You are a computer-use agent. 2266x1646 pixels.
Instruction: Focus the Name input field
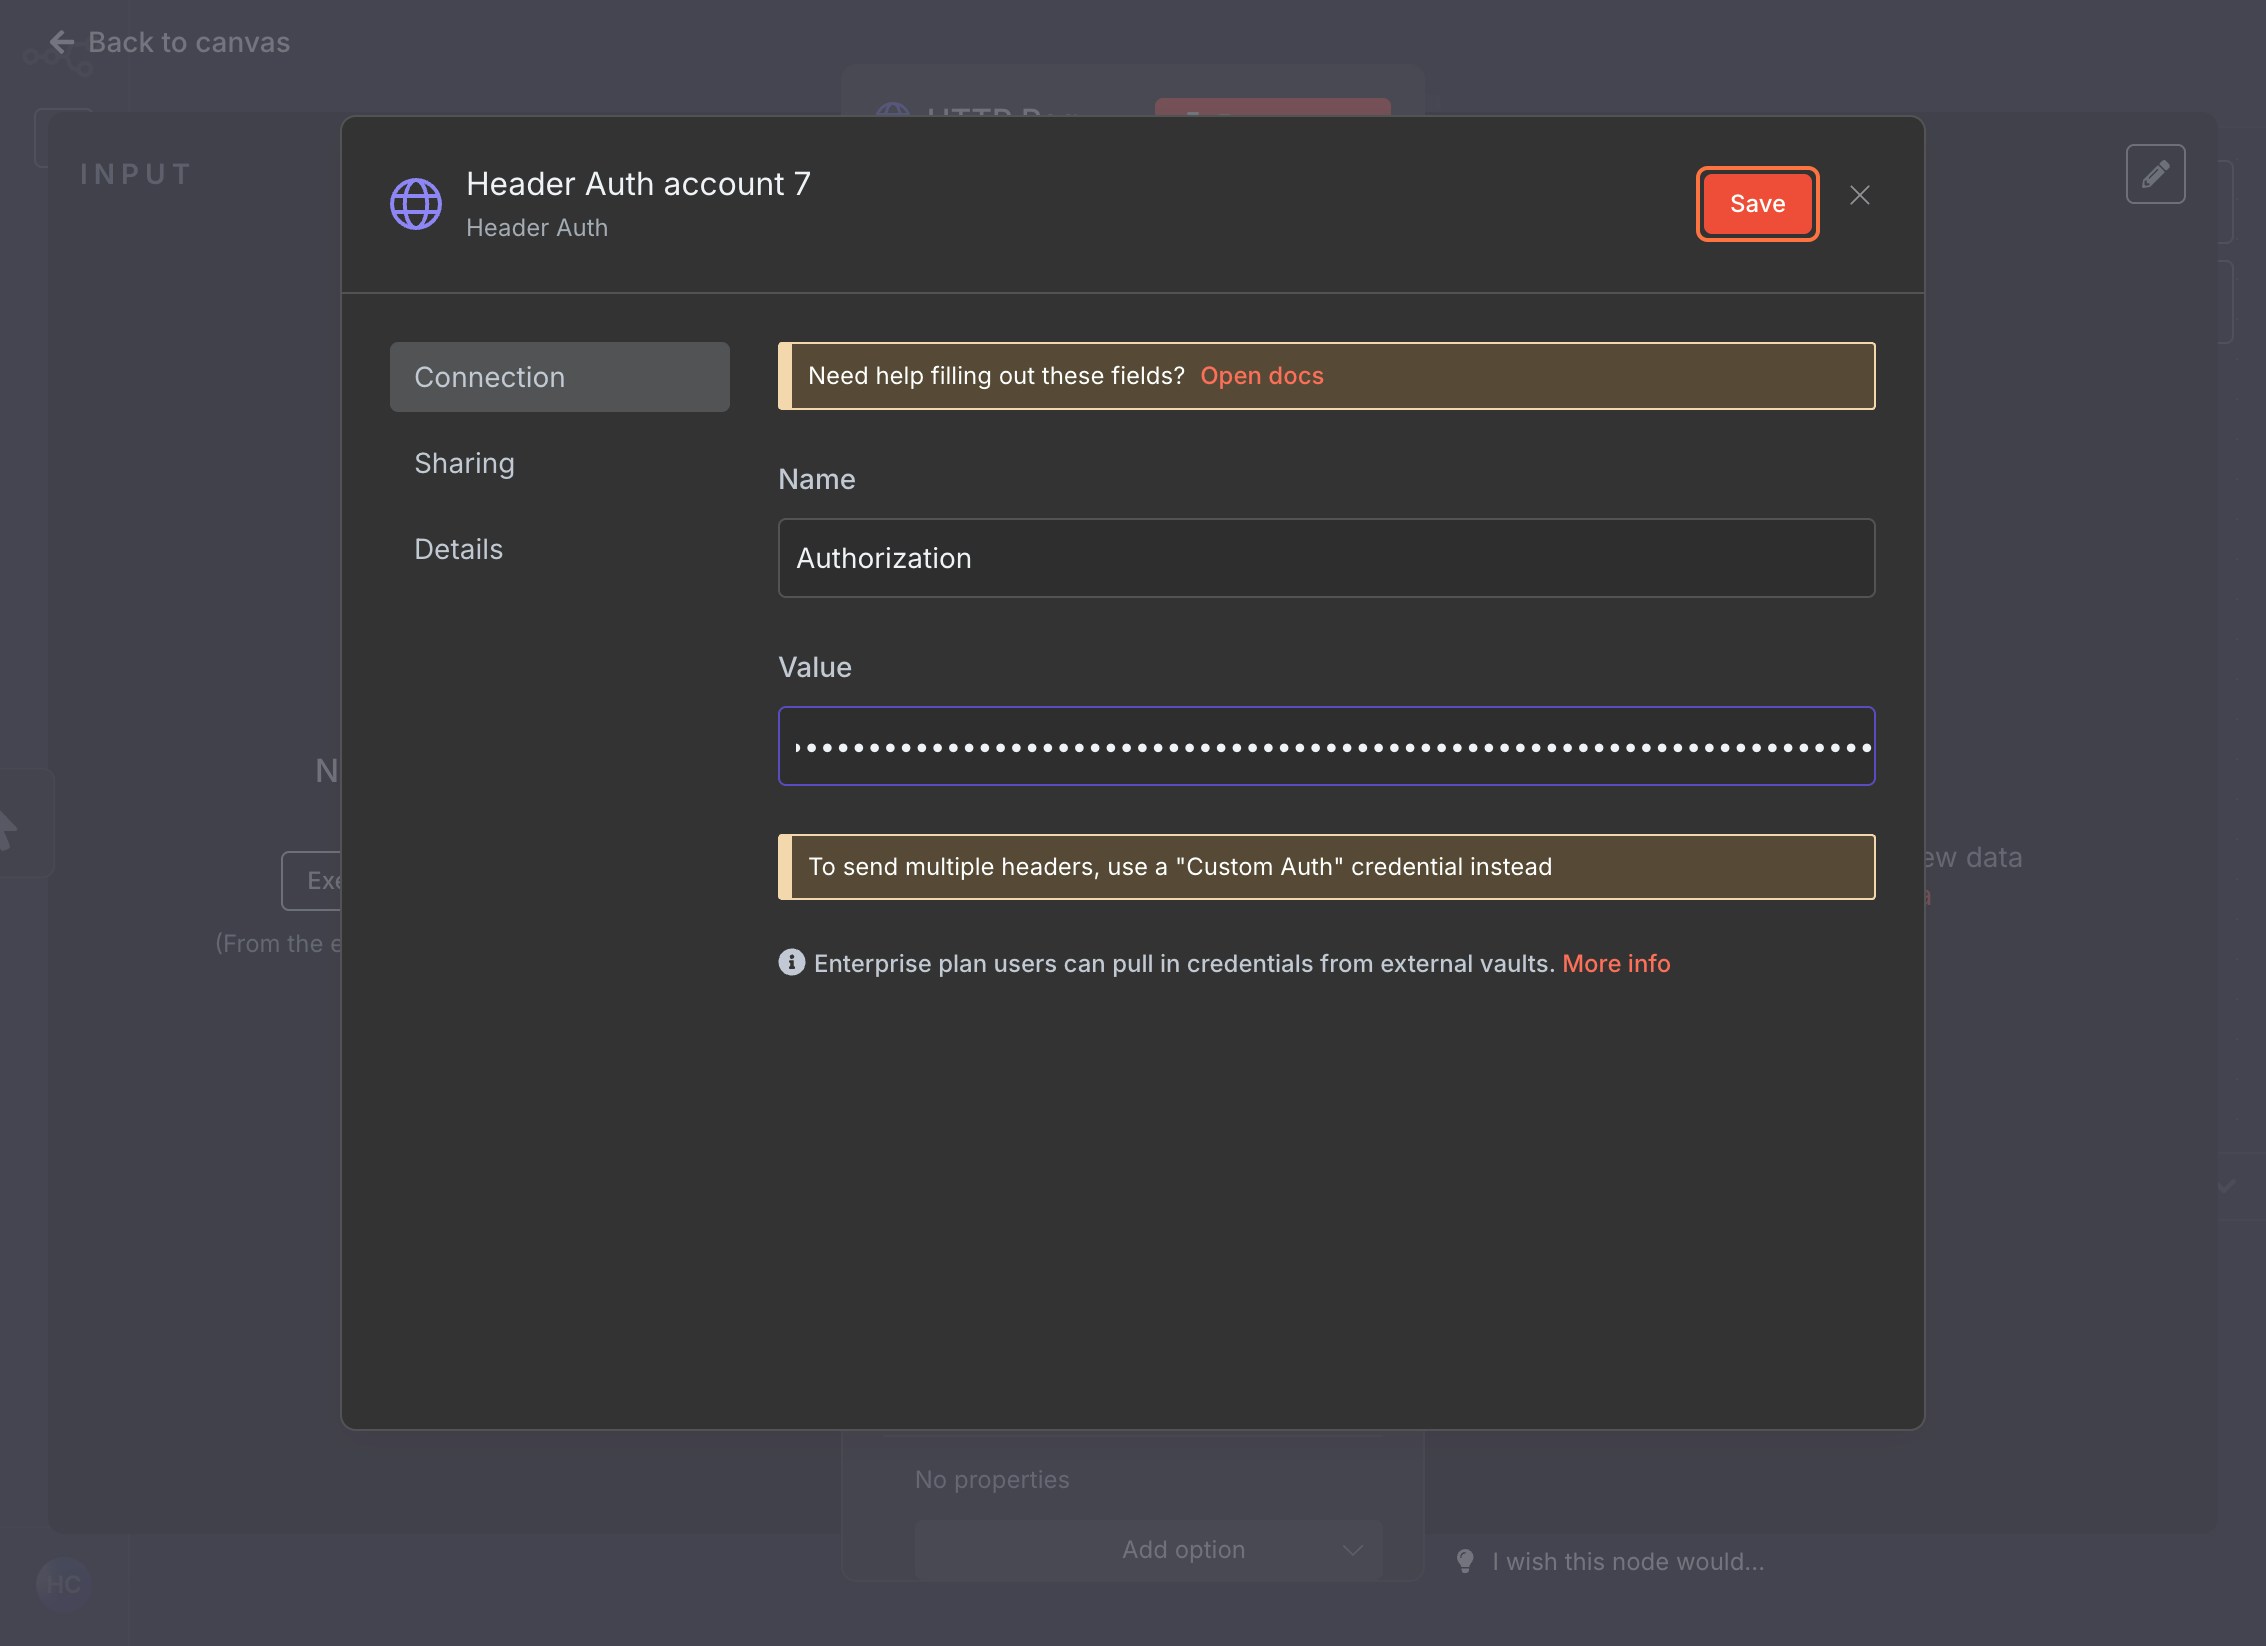point(1326,558)
